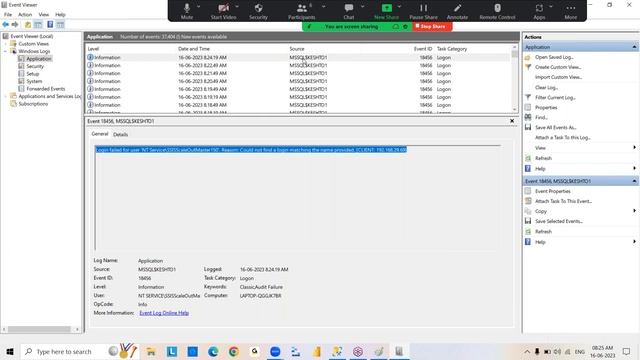
Task: Click Create Custom View action
Action: click(558, 67)
